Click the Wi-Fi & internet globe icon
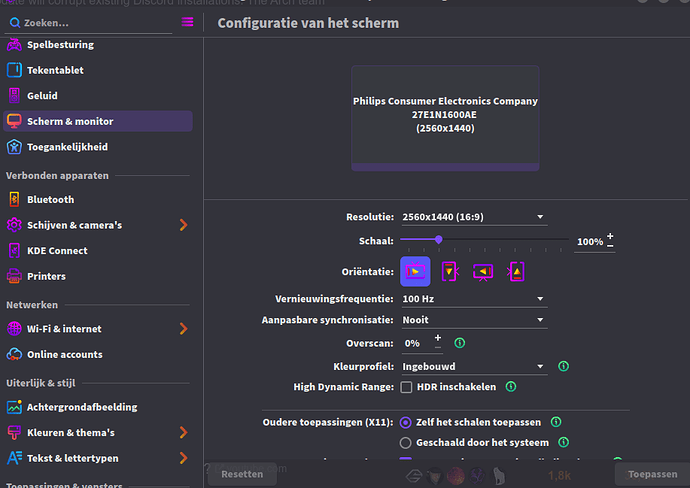The height and width of the screenshot is (488, 690). tap(14, 329)
